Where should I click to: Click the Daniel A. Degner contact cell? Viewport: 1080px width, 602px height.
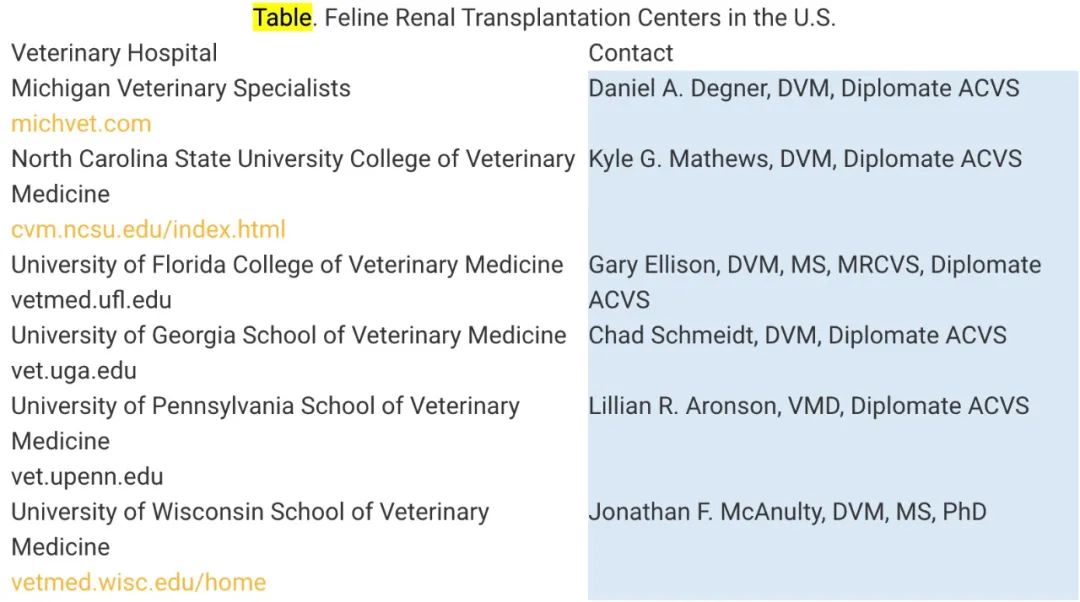[803, 88]
